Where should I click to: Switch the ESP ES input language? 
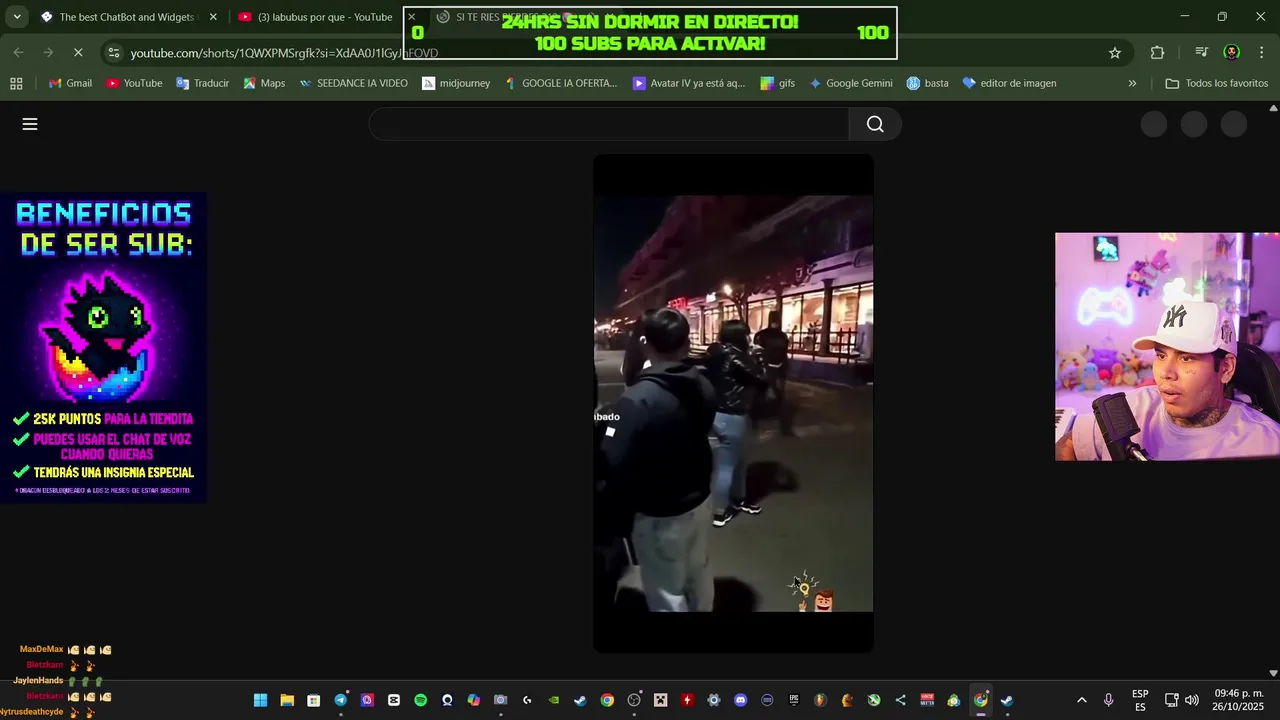(x=1140, y=700)
